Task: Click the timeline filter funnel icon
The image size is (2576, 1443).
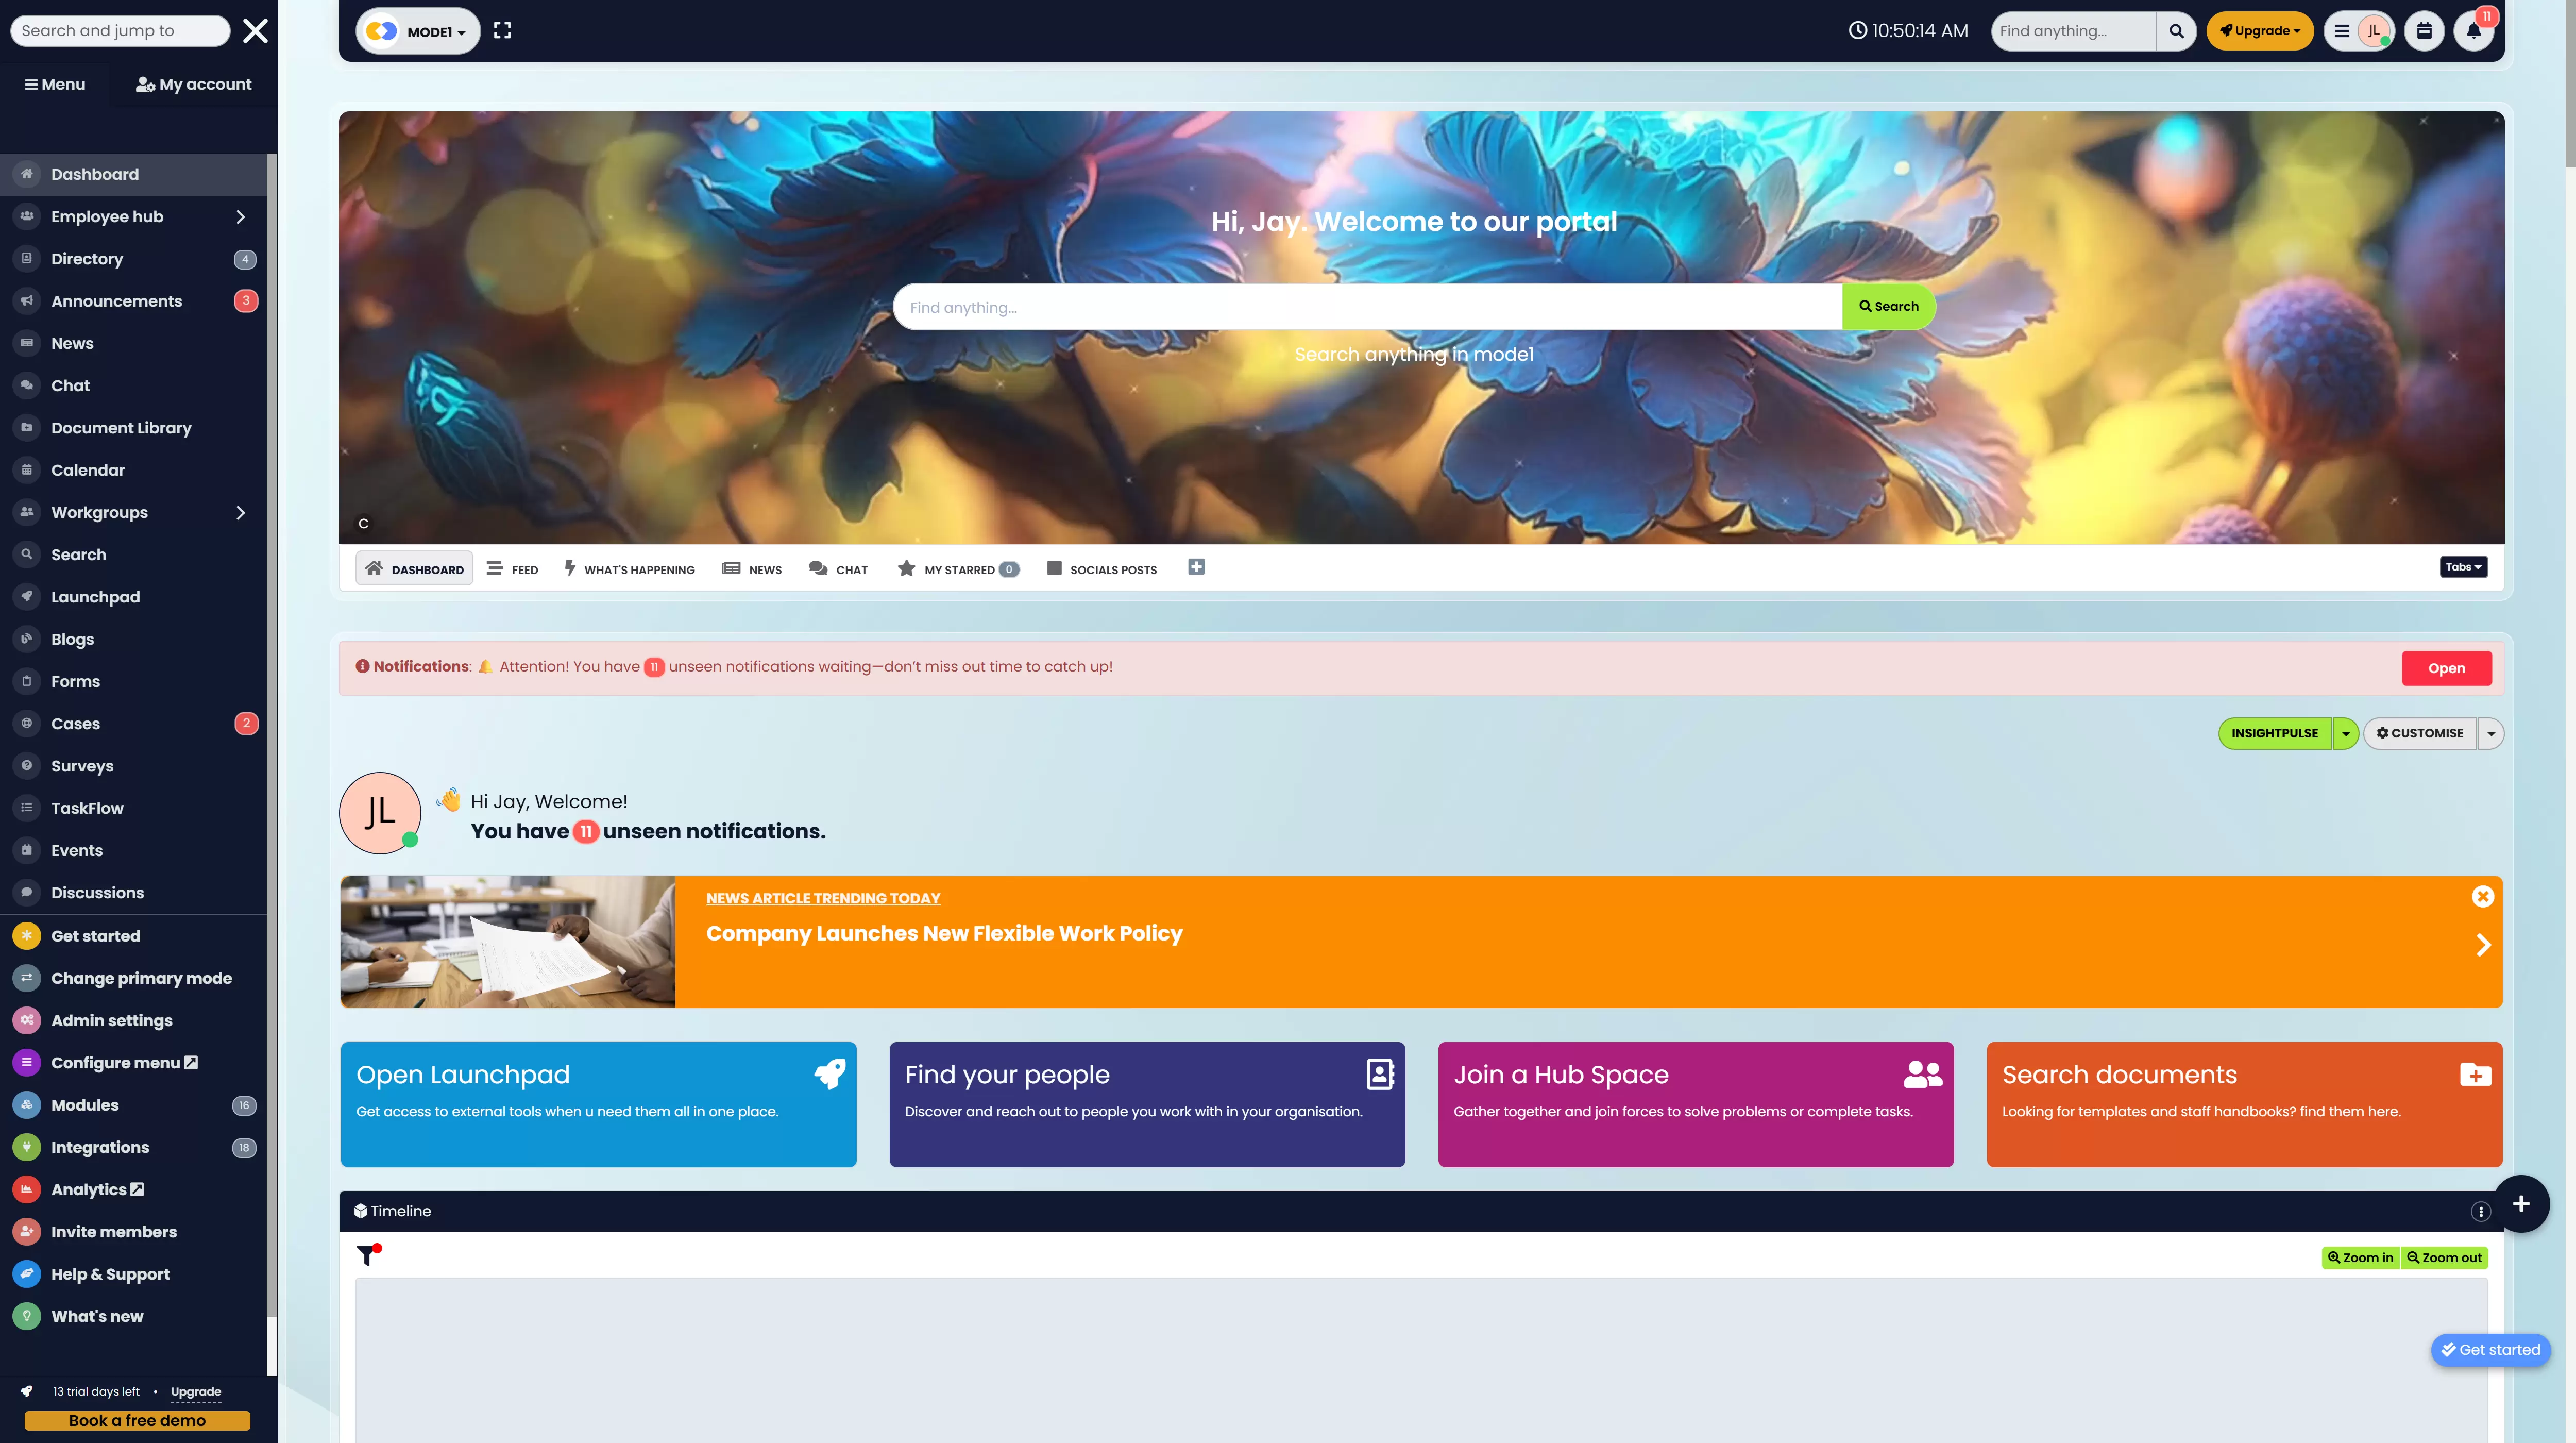Action: (368, 1254)
